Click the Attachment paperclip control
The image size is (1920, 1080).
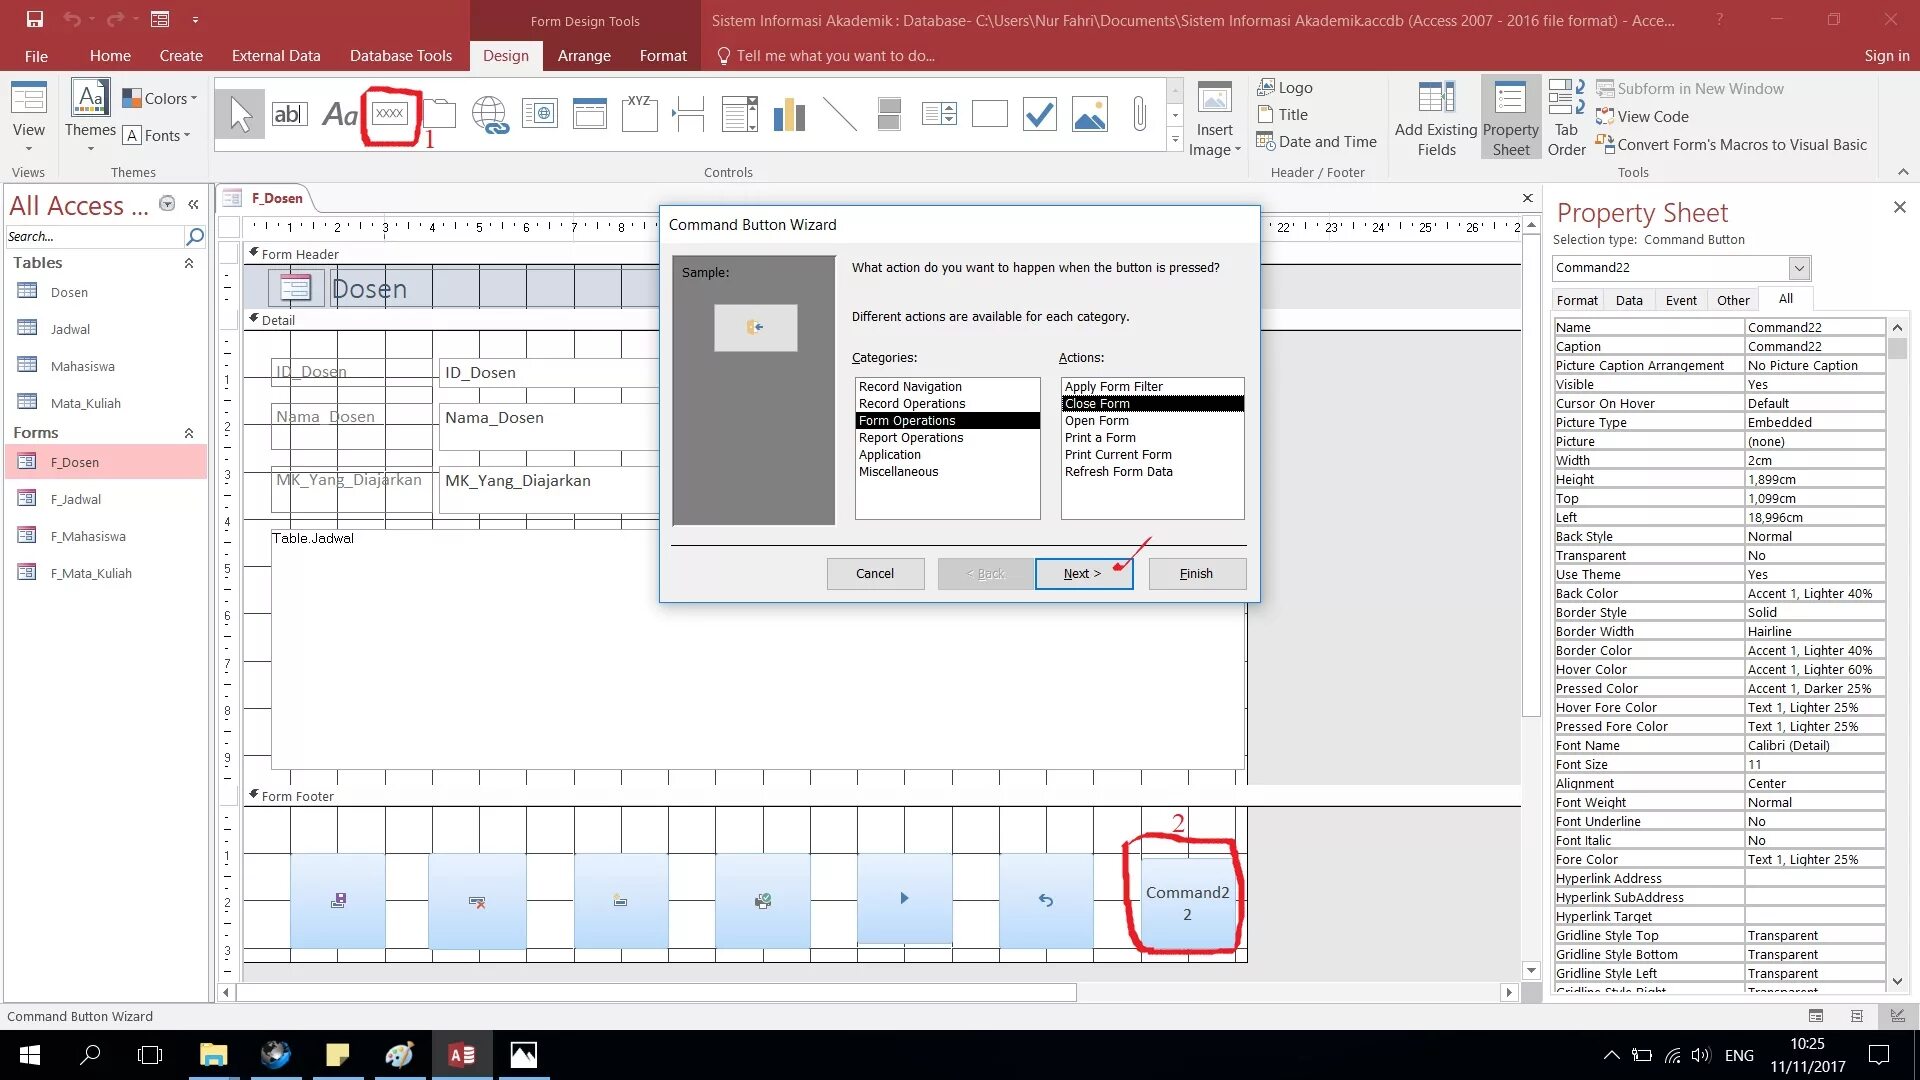click(x=1139, y=115)
